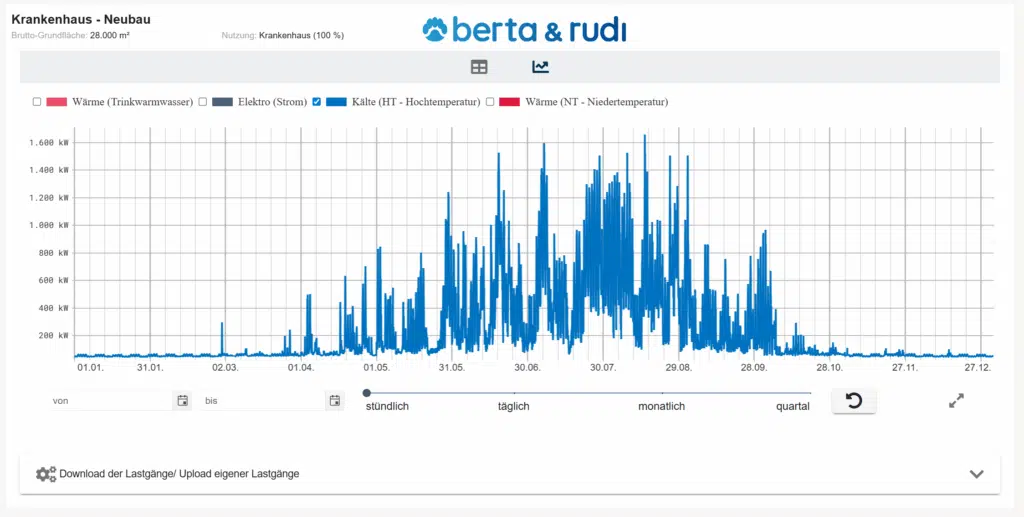1024x517 pixels.
Task: Click the 'von' start date field
Action: coord(110,401)
